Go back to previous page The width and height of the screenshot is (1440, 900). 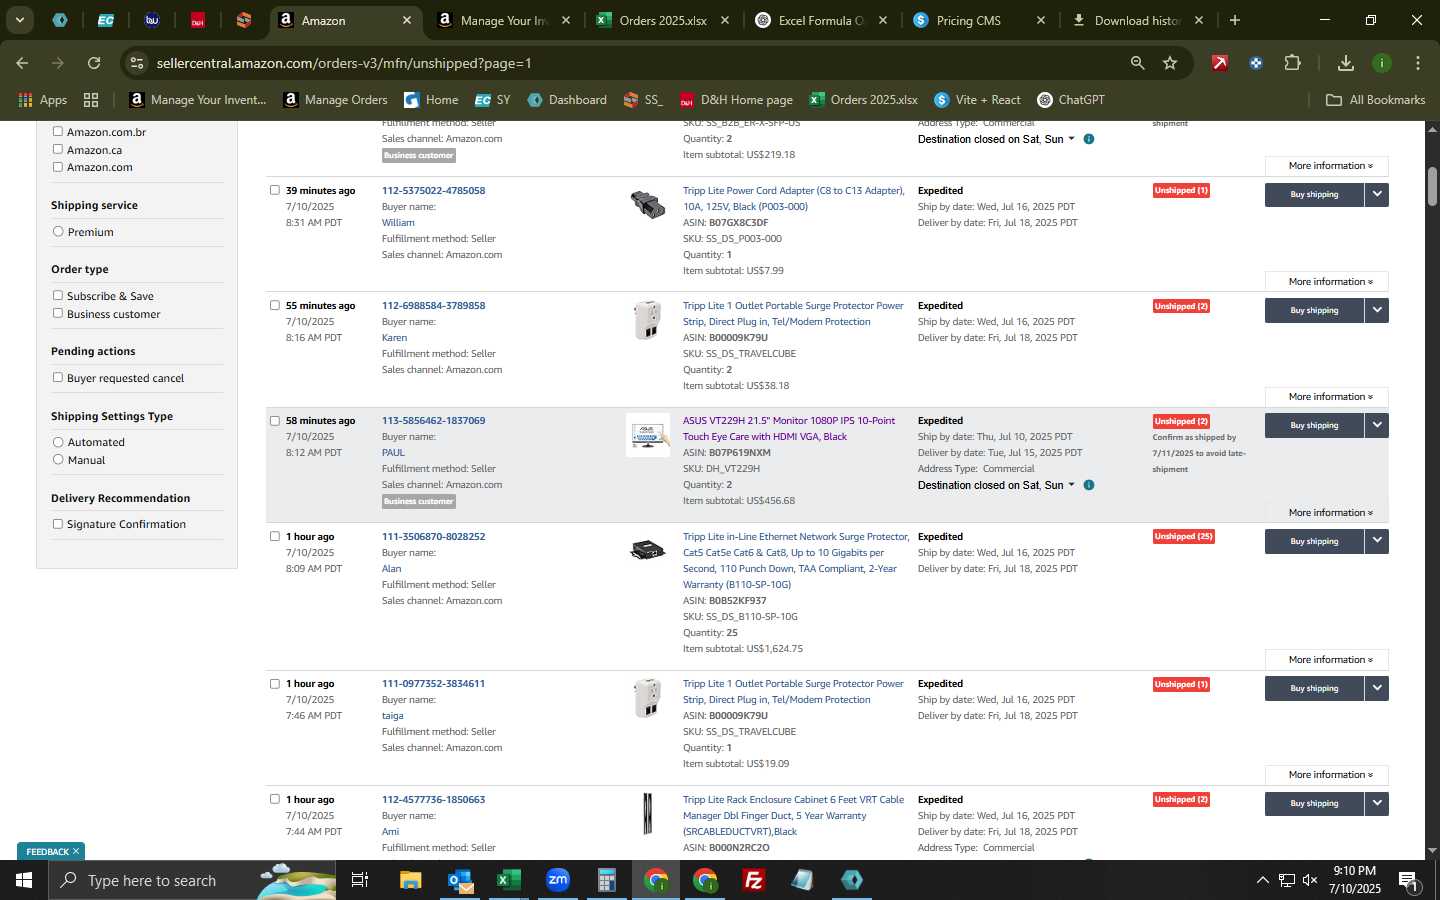click(x=22, y=63)
